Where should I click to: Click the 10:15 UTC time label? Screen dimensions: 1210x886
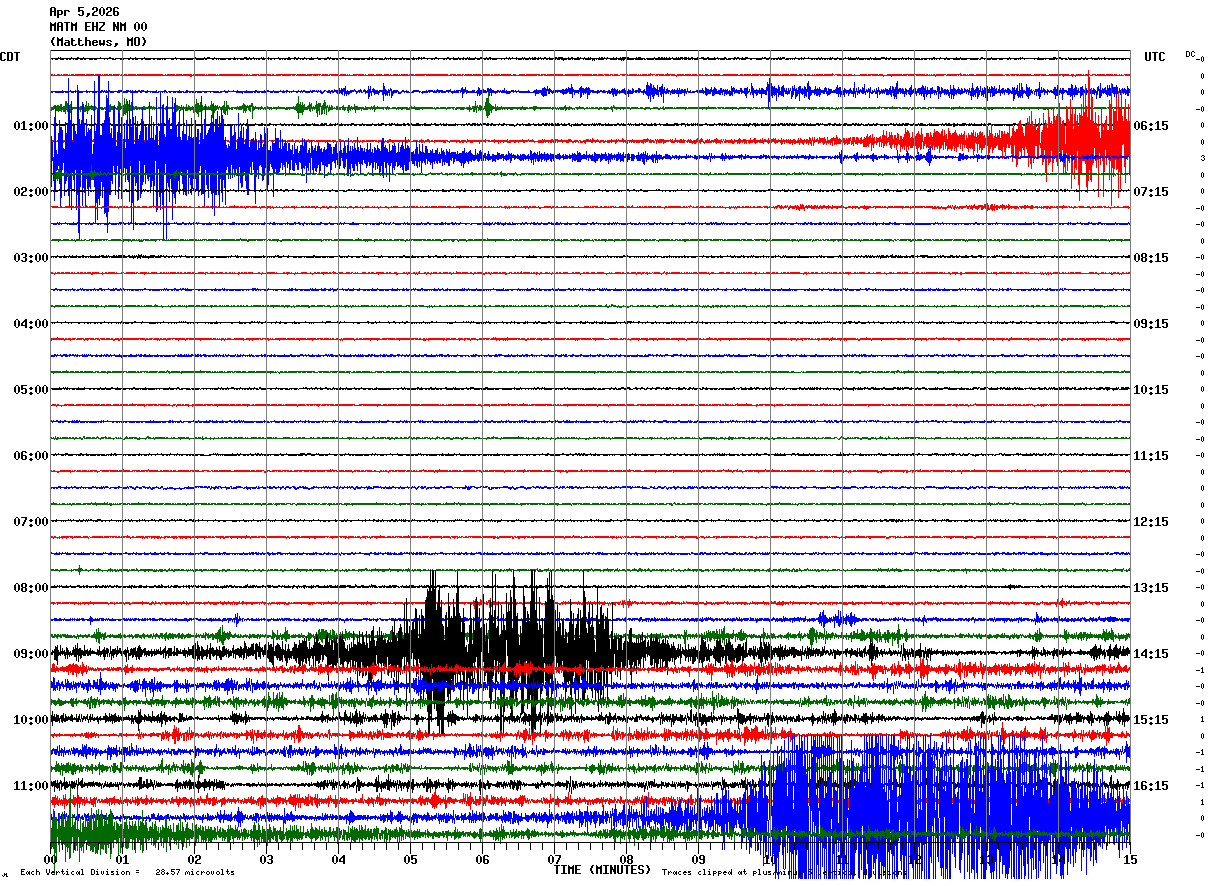1152,390
